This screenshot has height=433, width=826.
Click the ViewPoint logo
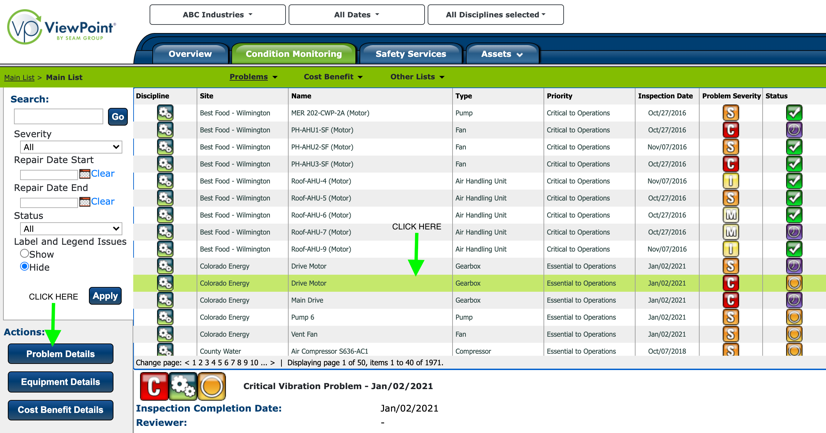coord(61,27)
